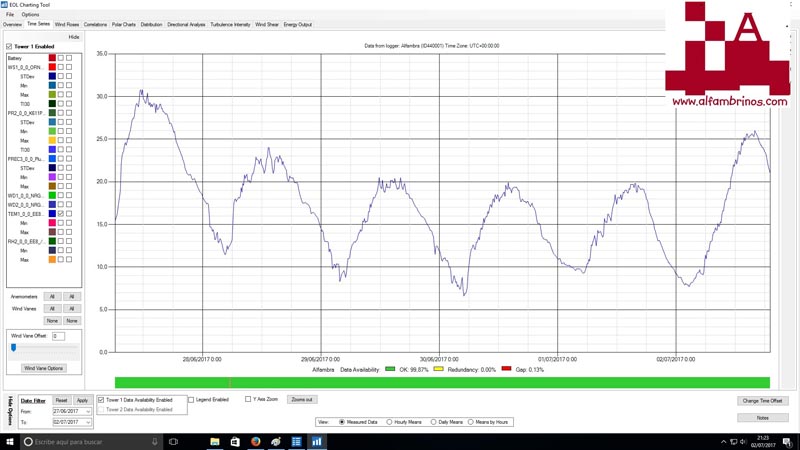Click the RH2_0_0_EE8 dark green swatch
This screenshot has height=450, width=800.
point(52,241)
